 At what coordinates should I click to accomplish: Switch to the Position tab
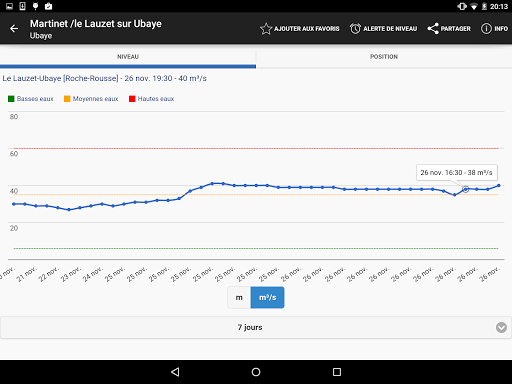coord(384,57)
